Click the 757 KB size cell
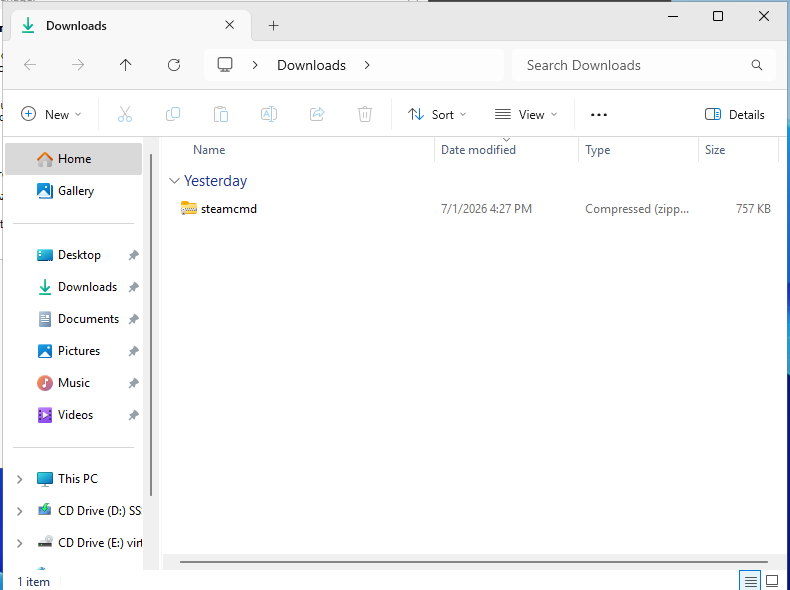Image resolution: width=790 pixels, height=590 pixels. pyautogui.click(x=753, y=209)
